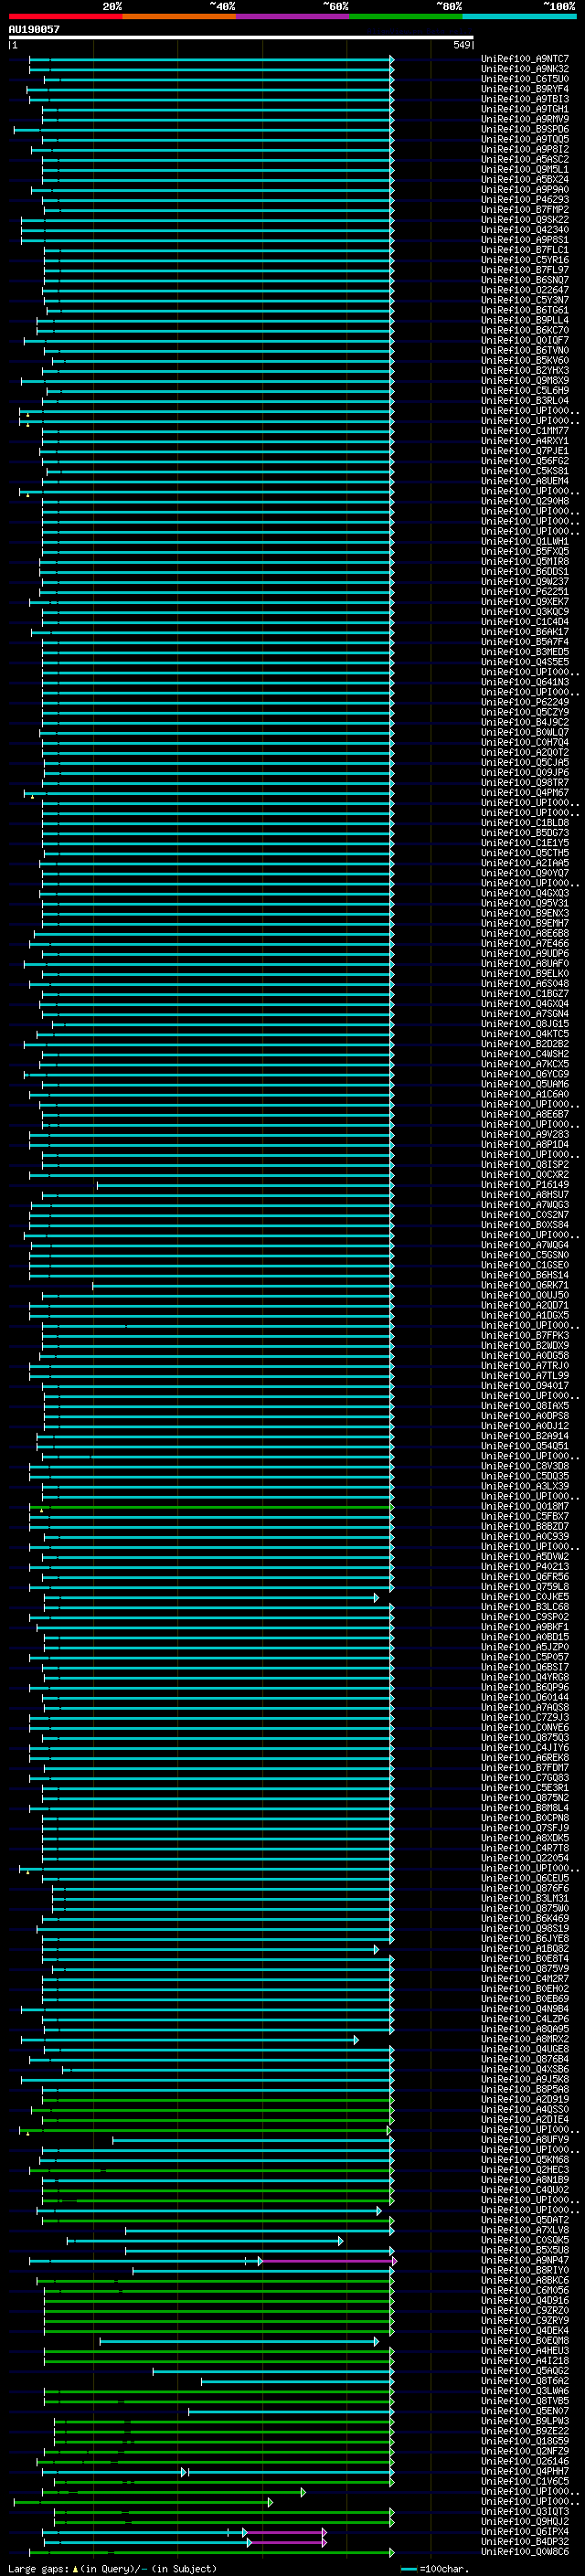Select hit UniRef100_Q4PHH7
The image size is (585, 2576).
[x=525, y=2471]
